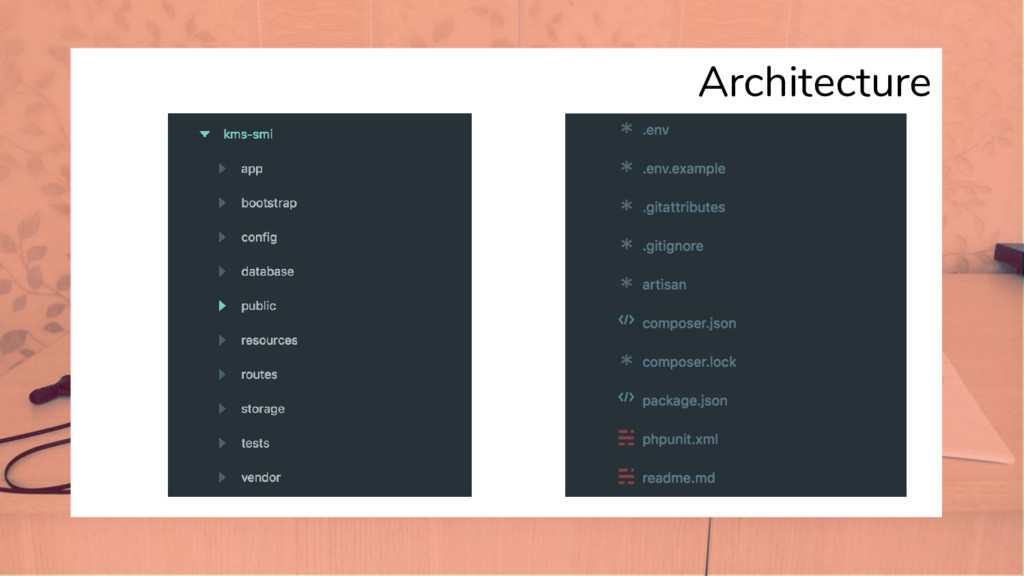Select the app folder label

pos(251,169)
